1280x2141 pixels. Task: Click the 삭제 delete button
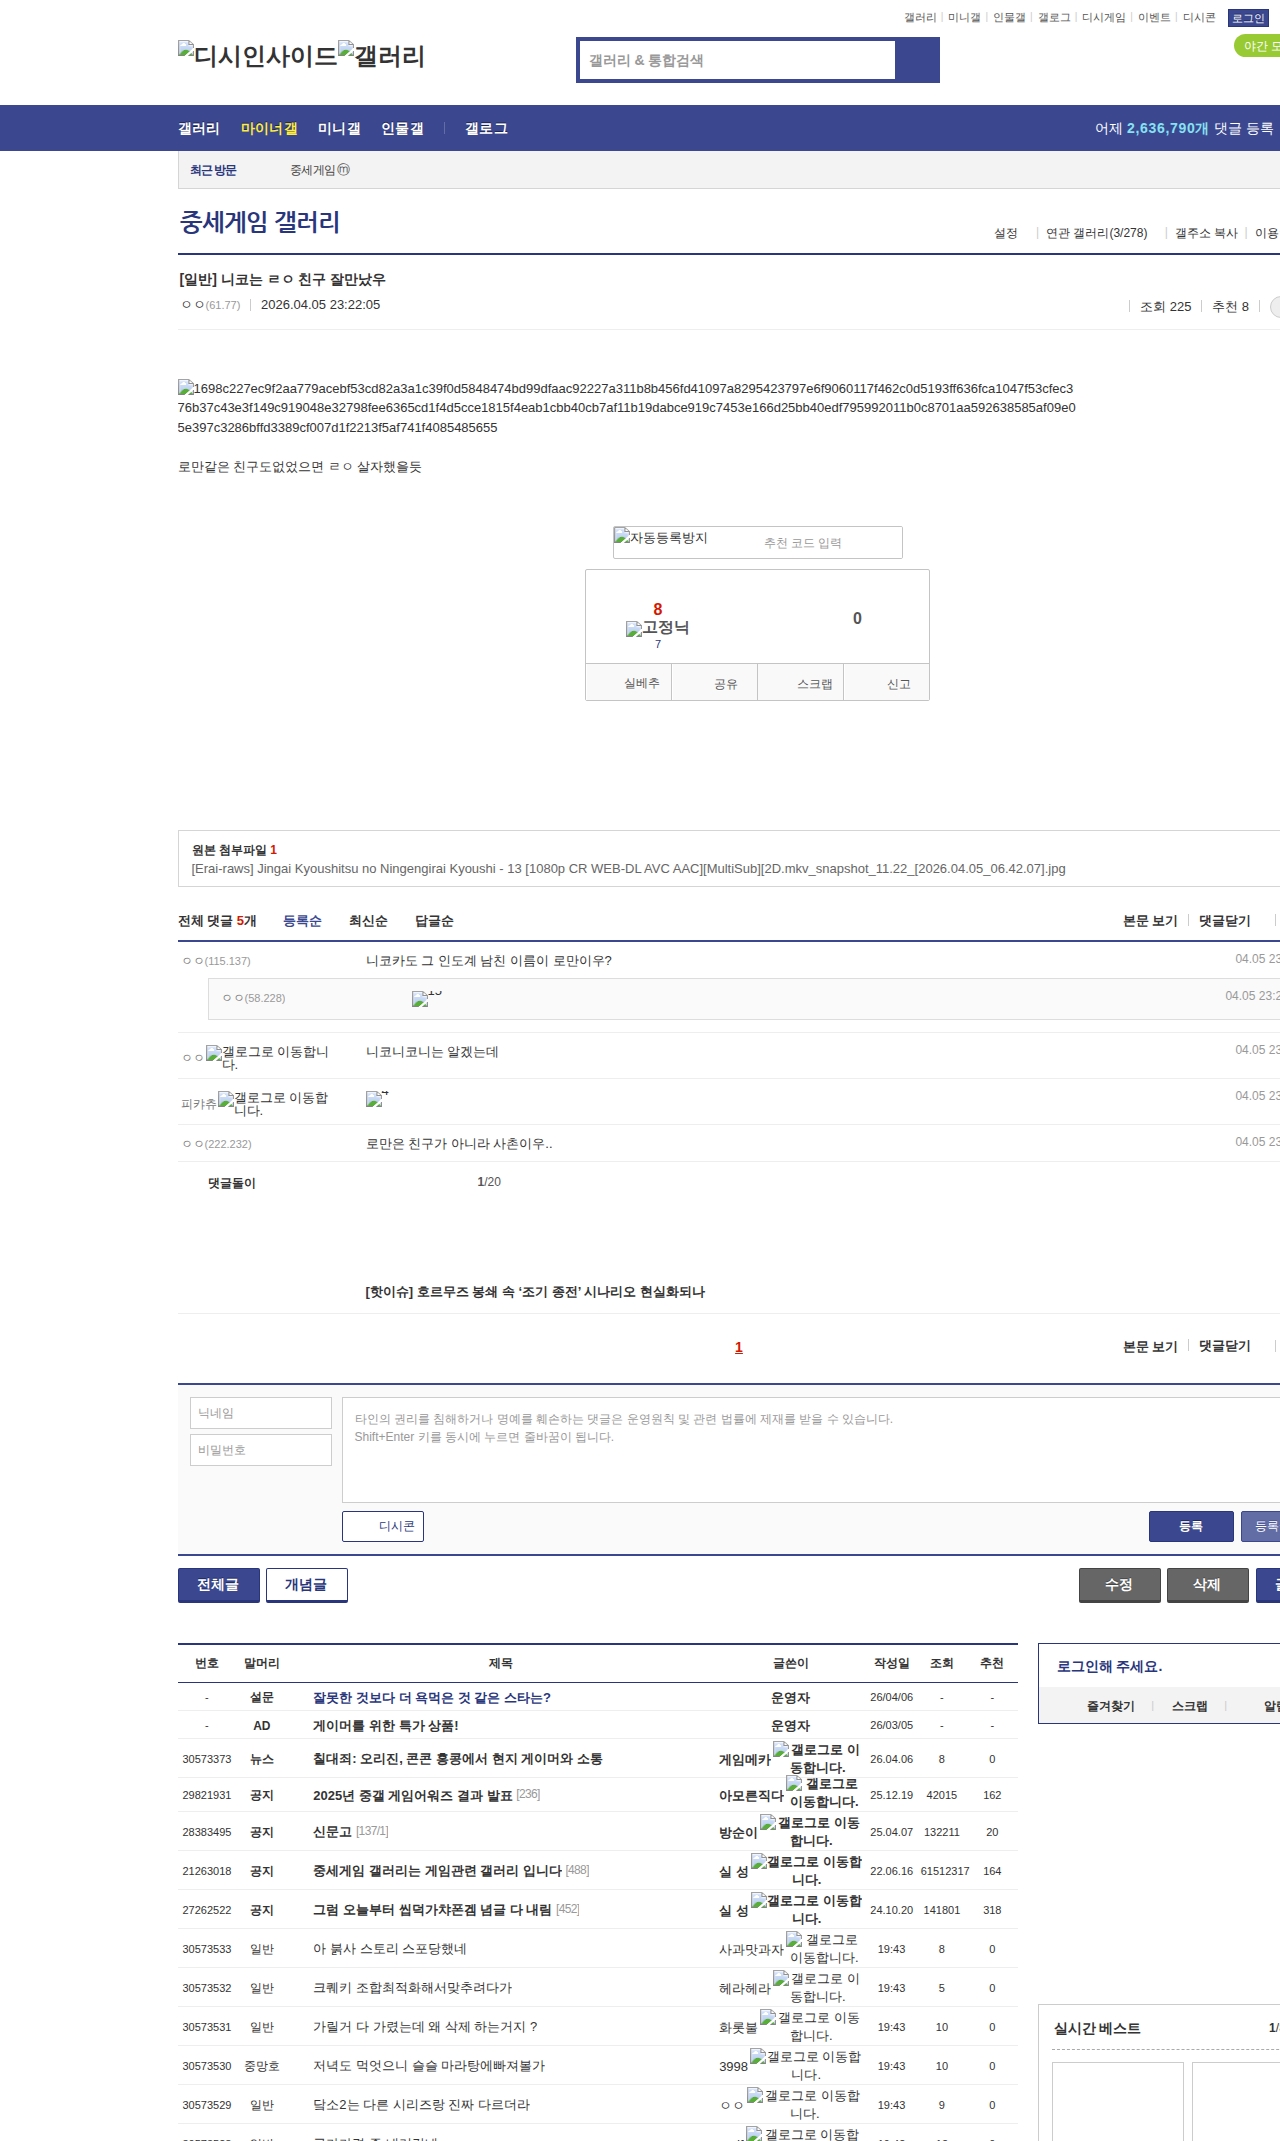(x=1208, y=1585)
